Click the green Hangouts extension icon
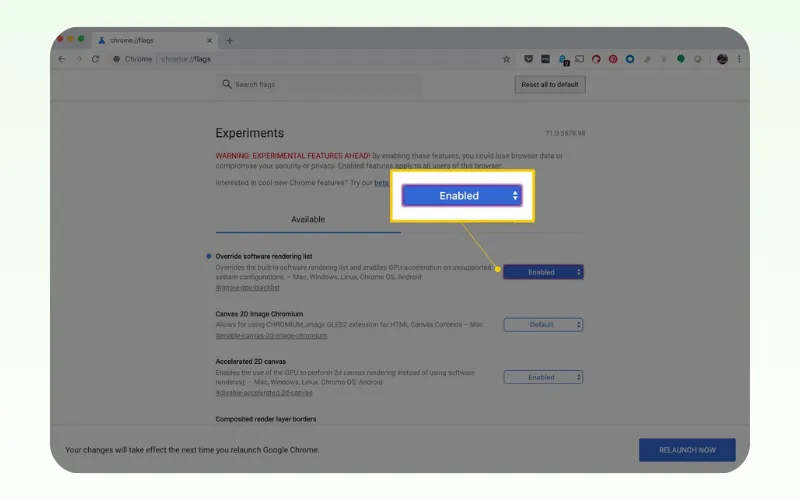This screenshot has height=500, width=800. click(681, 59)
